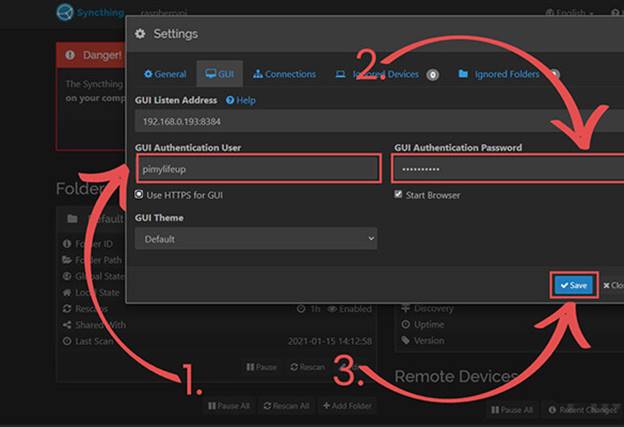Screen dimensions: 624x427
Task: Switch to the Connections tab
Action: pos(284,74)
